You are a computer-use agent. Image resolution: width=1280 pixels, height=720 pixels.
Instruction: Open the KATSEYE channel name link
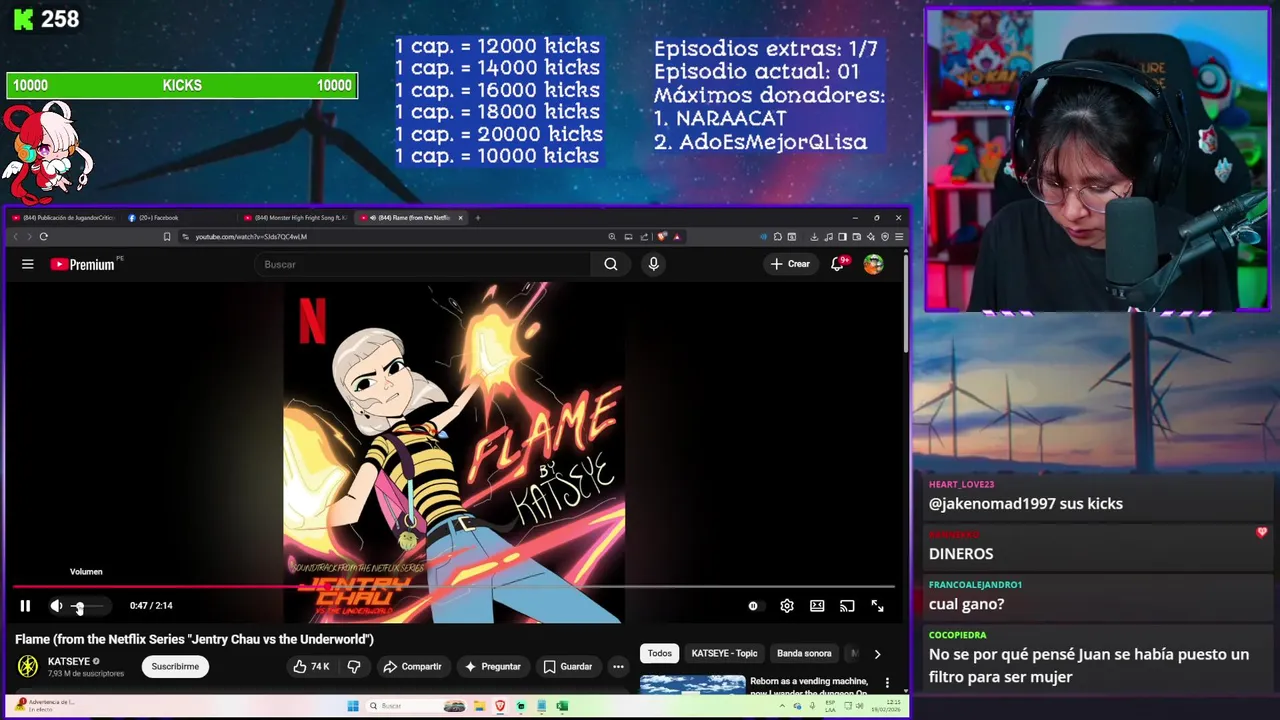click(69, 661)
